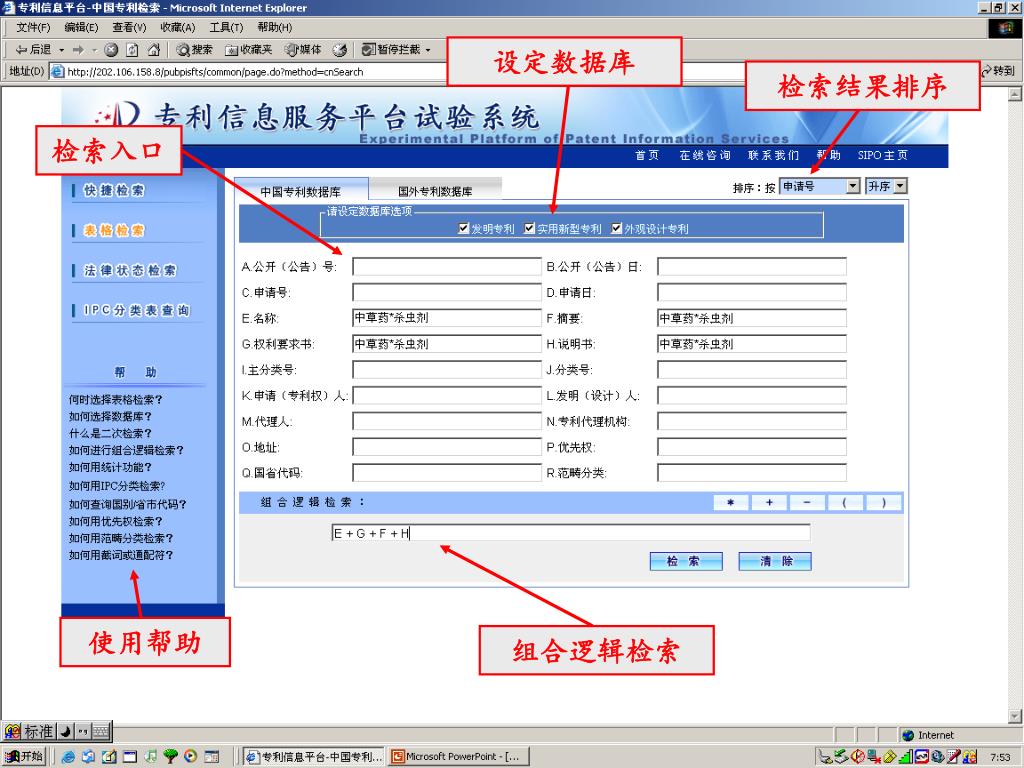This screenshot has width=1024, height=768.
Task: Click the A.公开(公告)号 input field
Action: click(447, 266)
